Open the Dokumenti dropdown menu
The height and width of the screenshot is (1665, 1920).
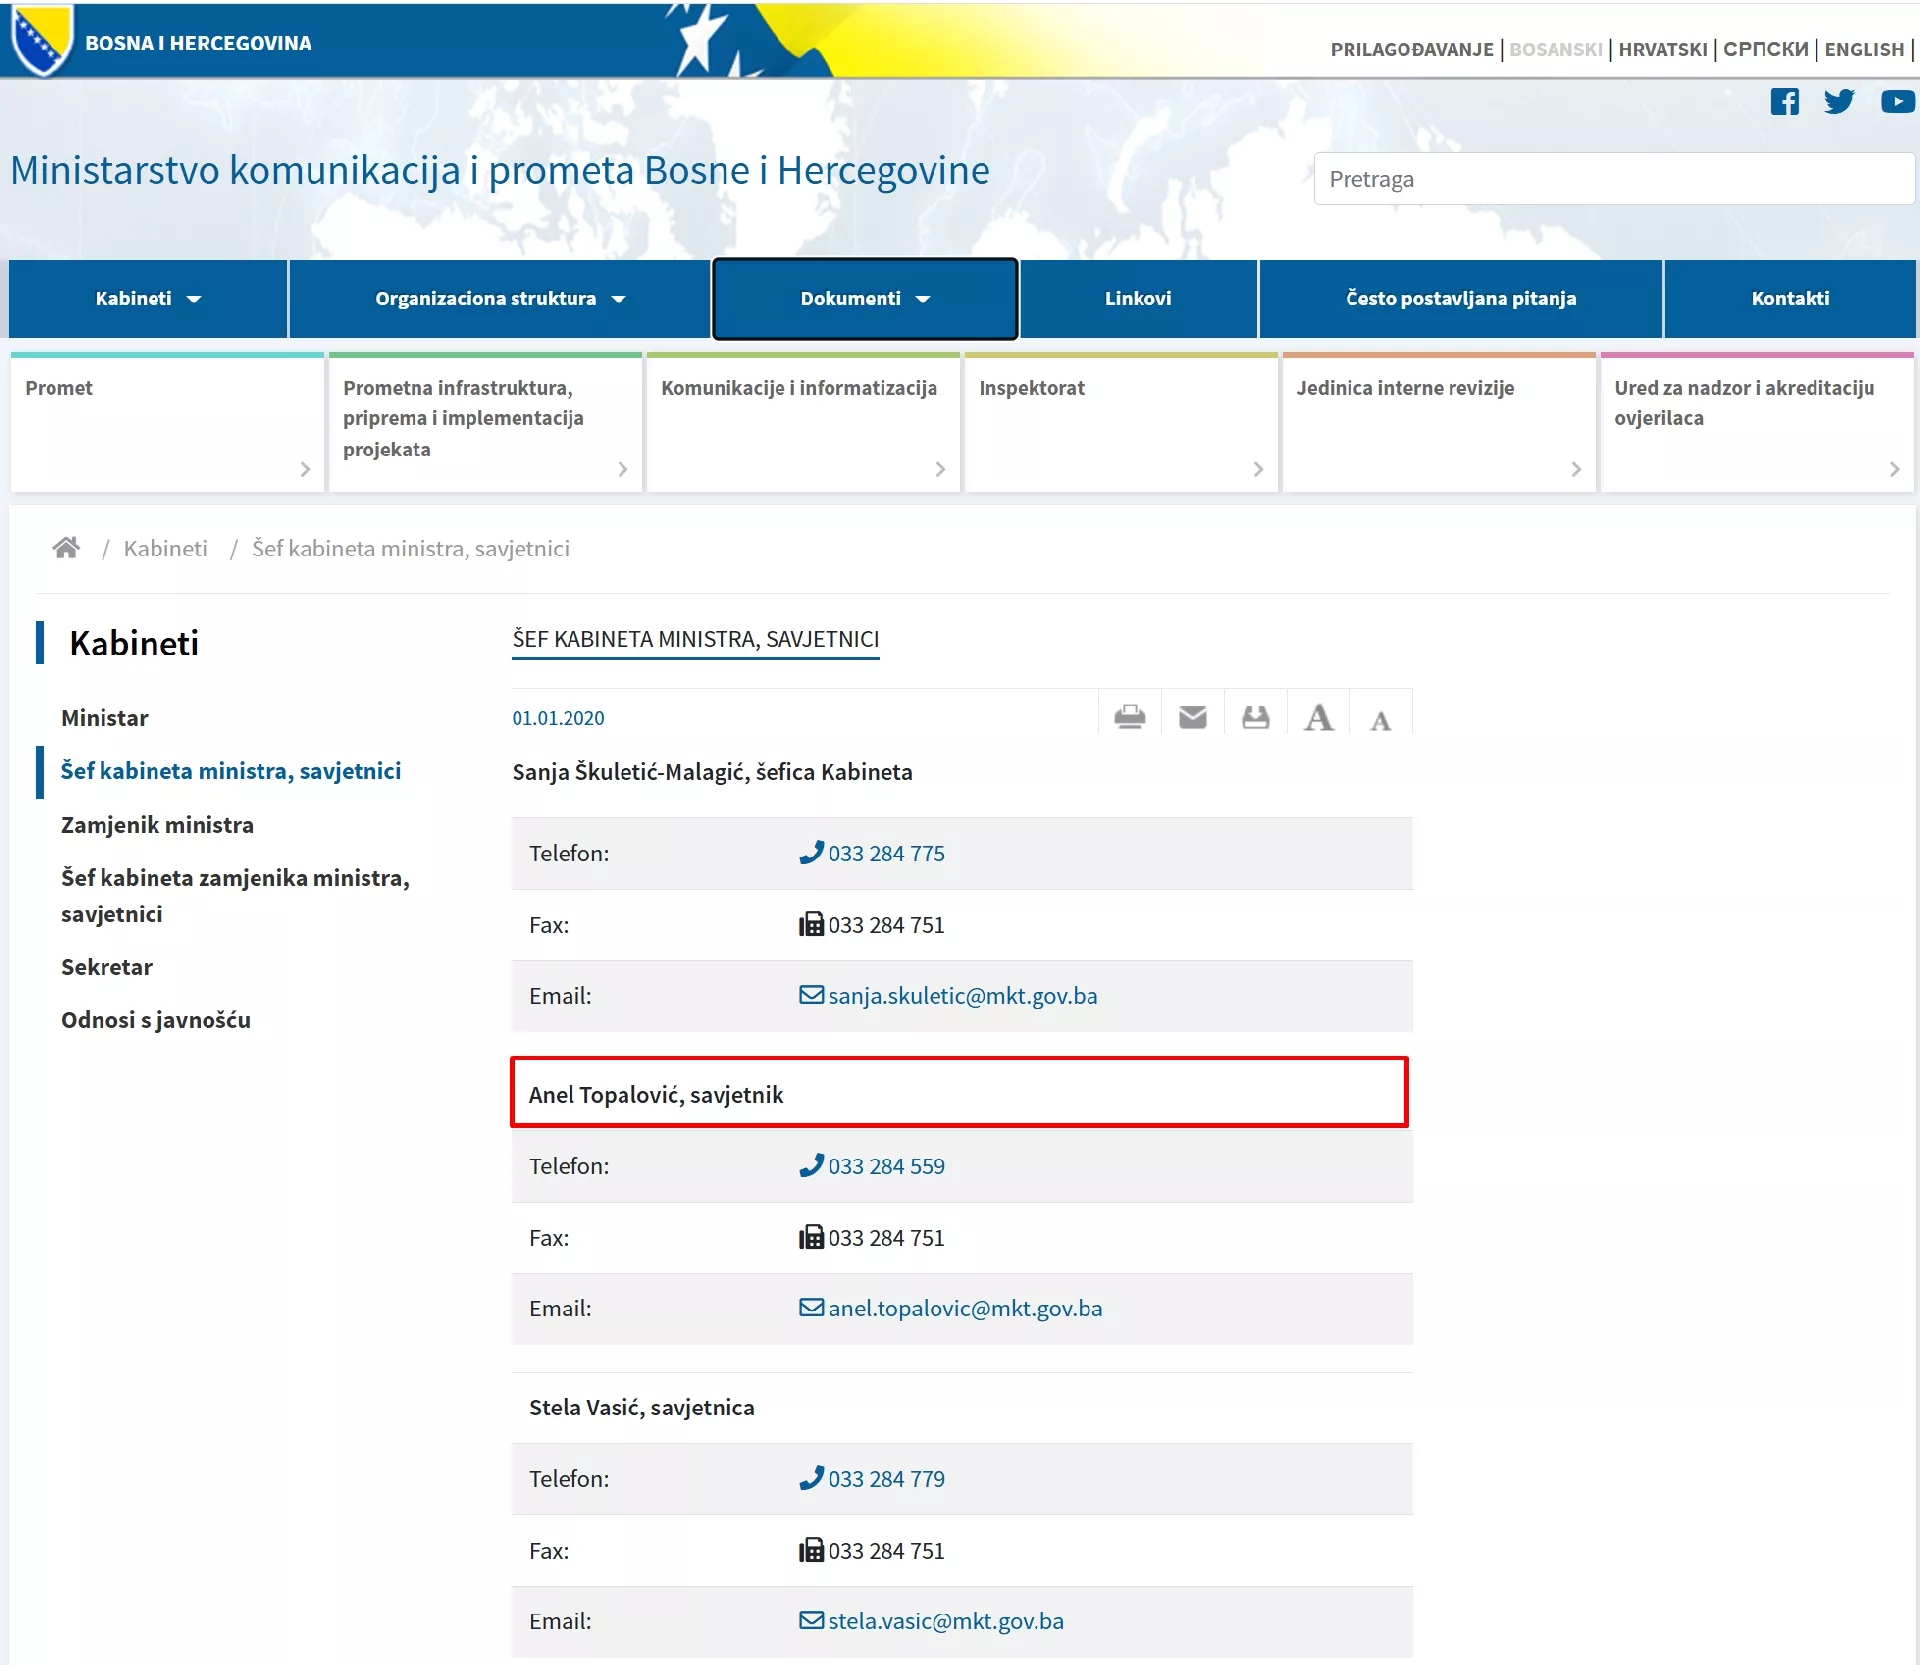point(864,299)
